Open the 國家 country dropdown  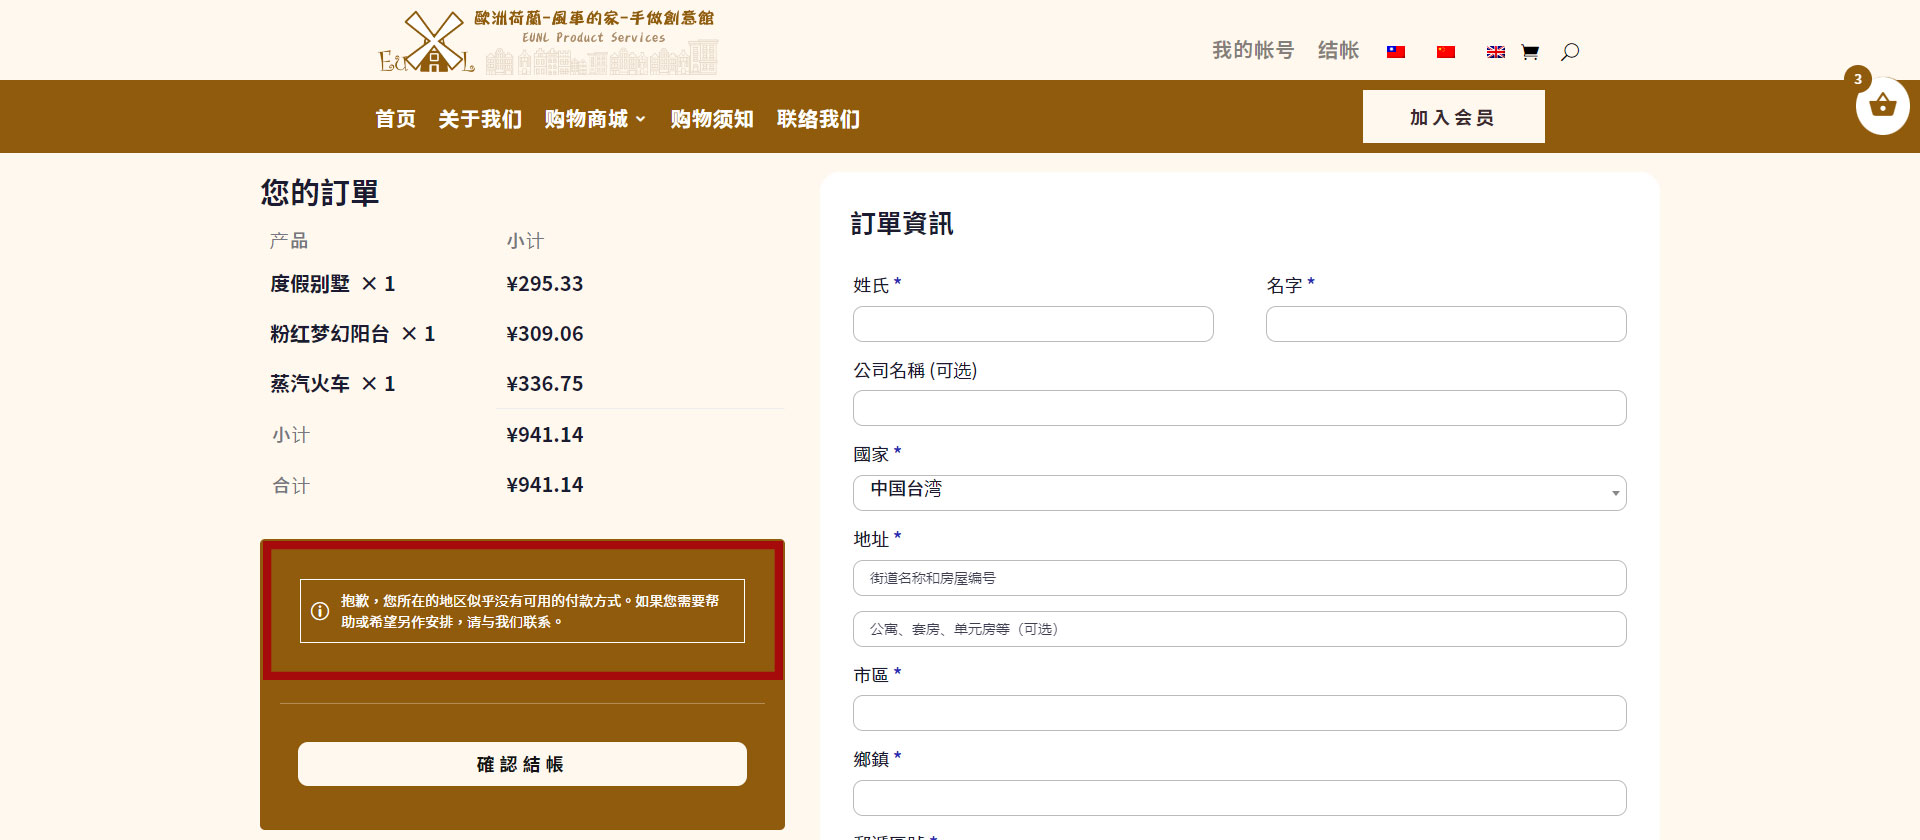click(1239, 492)
